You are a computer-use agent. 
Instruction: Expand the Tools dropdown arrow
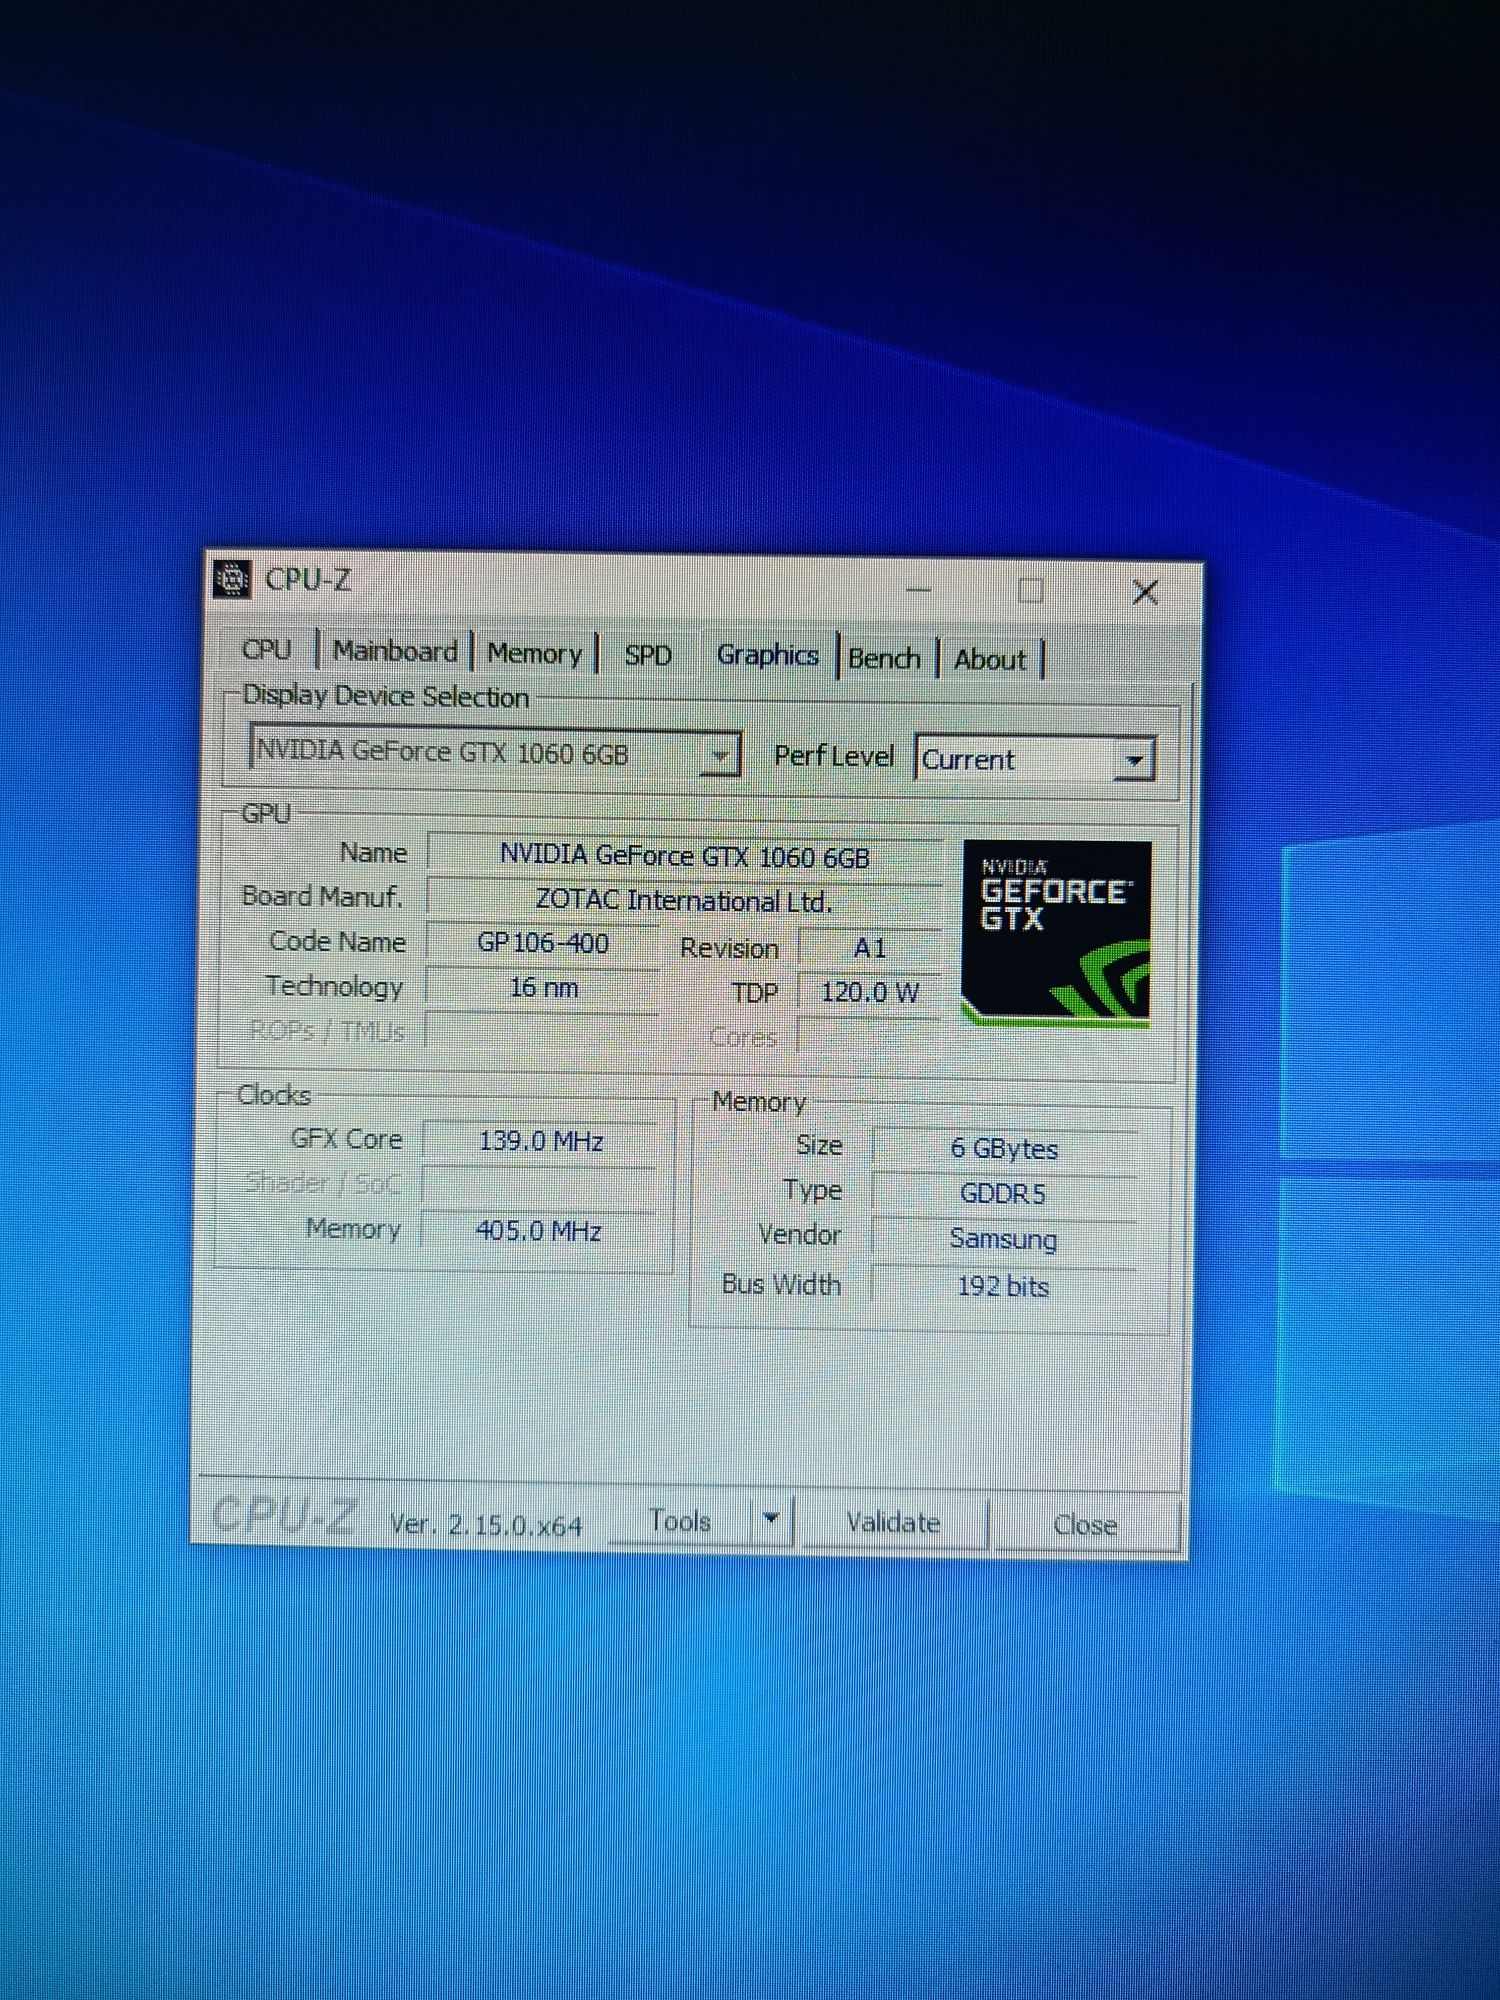pos(771,1520)
